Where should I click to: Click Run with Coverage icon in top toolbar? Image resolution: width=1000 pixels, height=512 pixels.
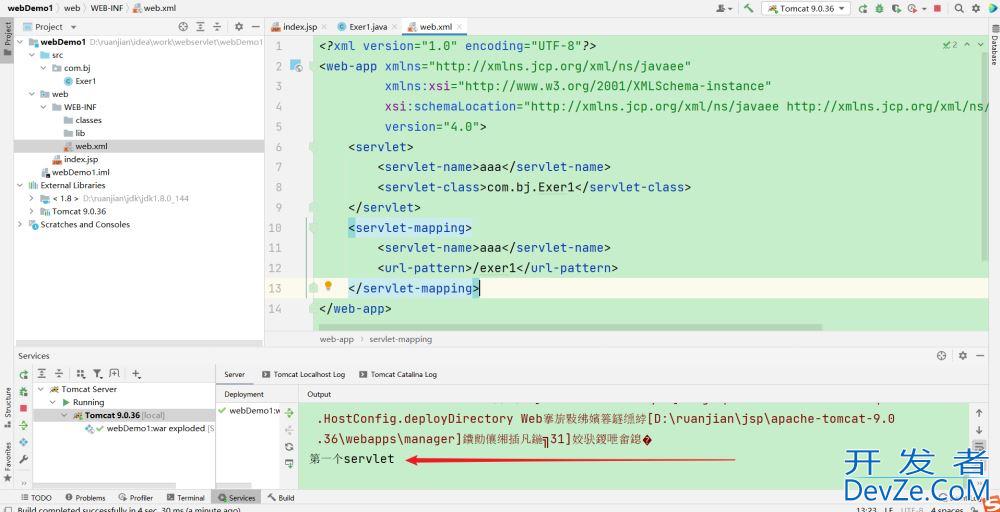(896, 8)
